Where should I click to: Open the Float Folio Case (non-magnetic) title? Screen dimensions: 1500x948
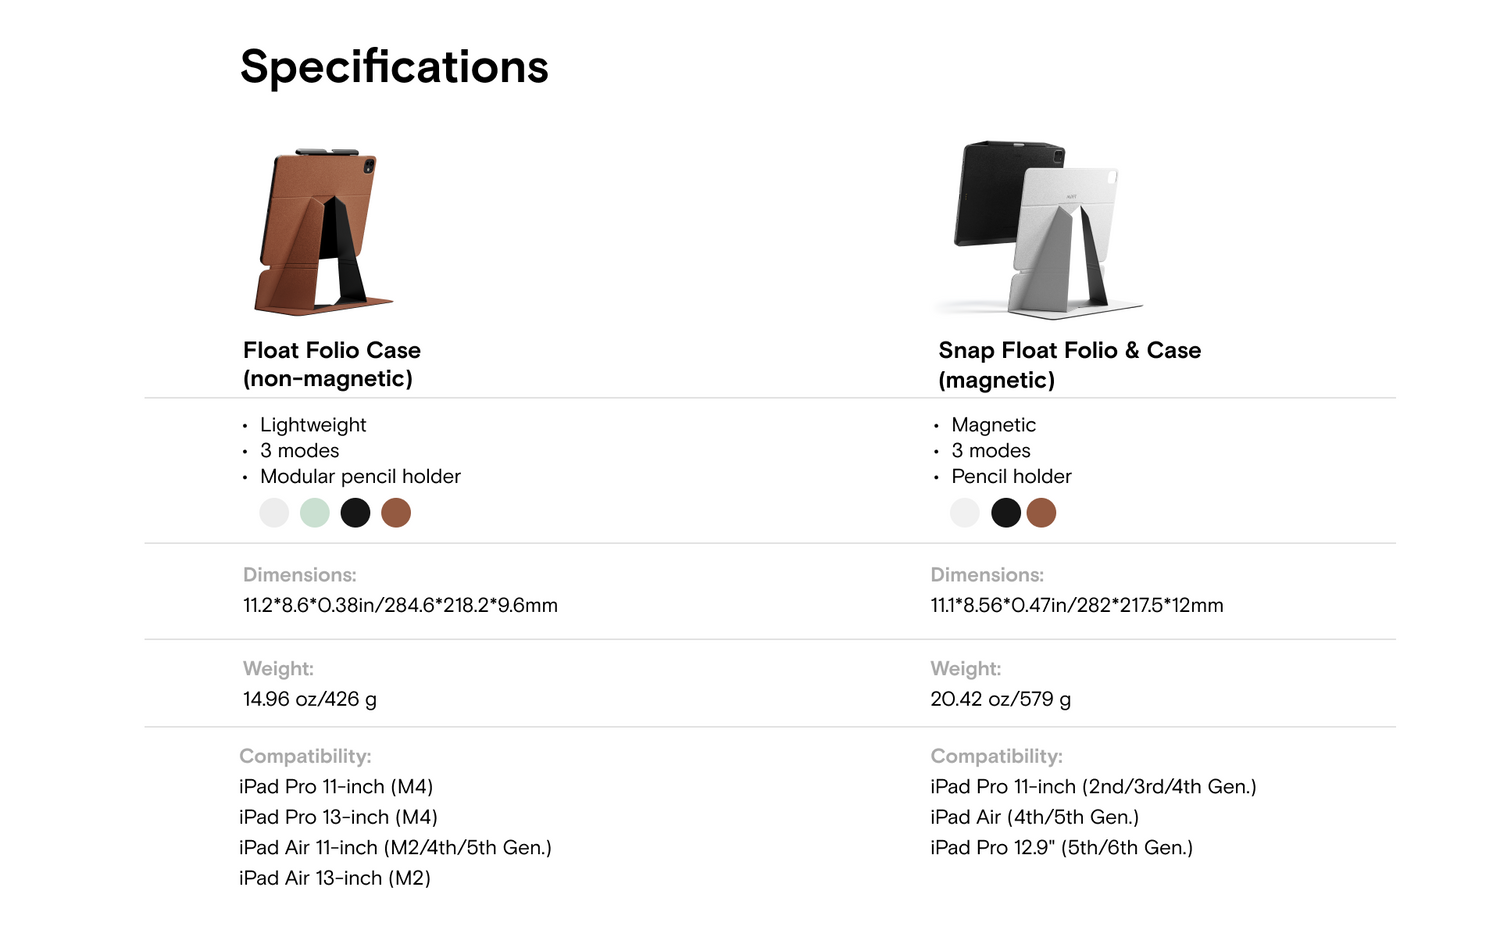coord(331,364)
